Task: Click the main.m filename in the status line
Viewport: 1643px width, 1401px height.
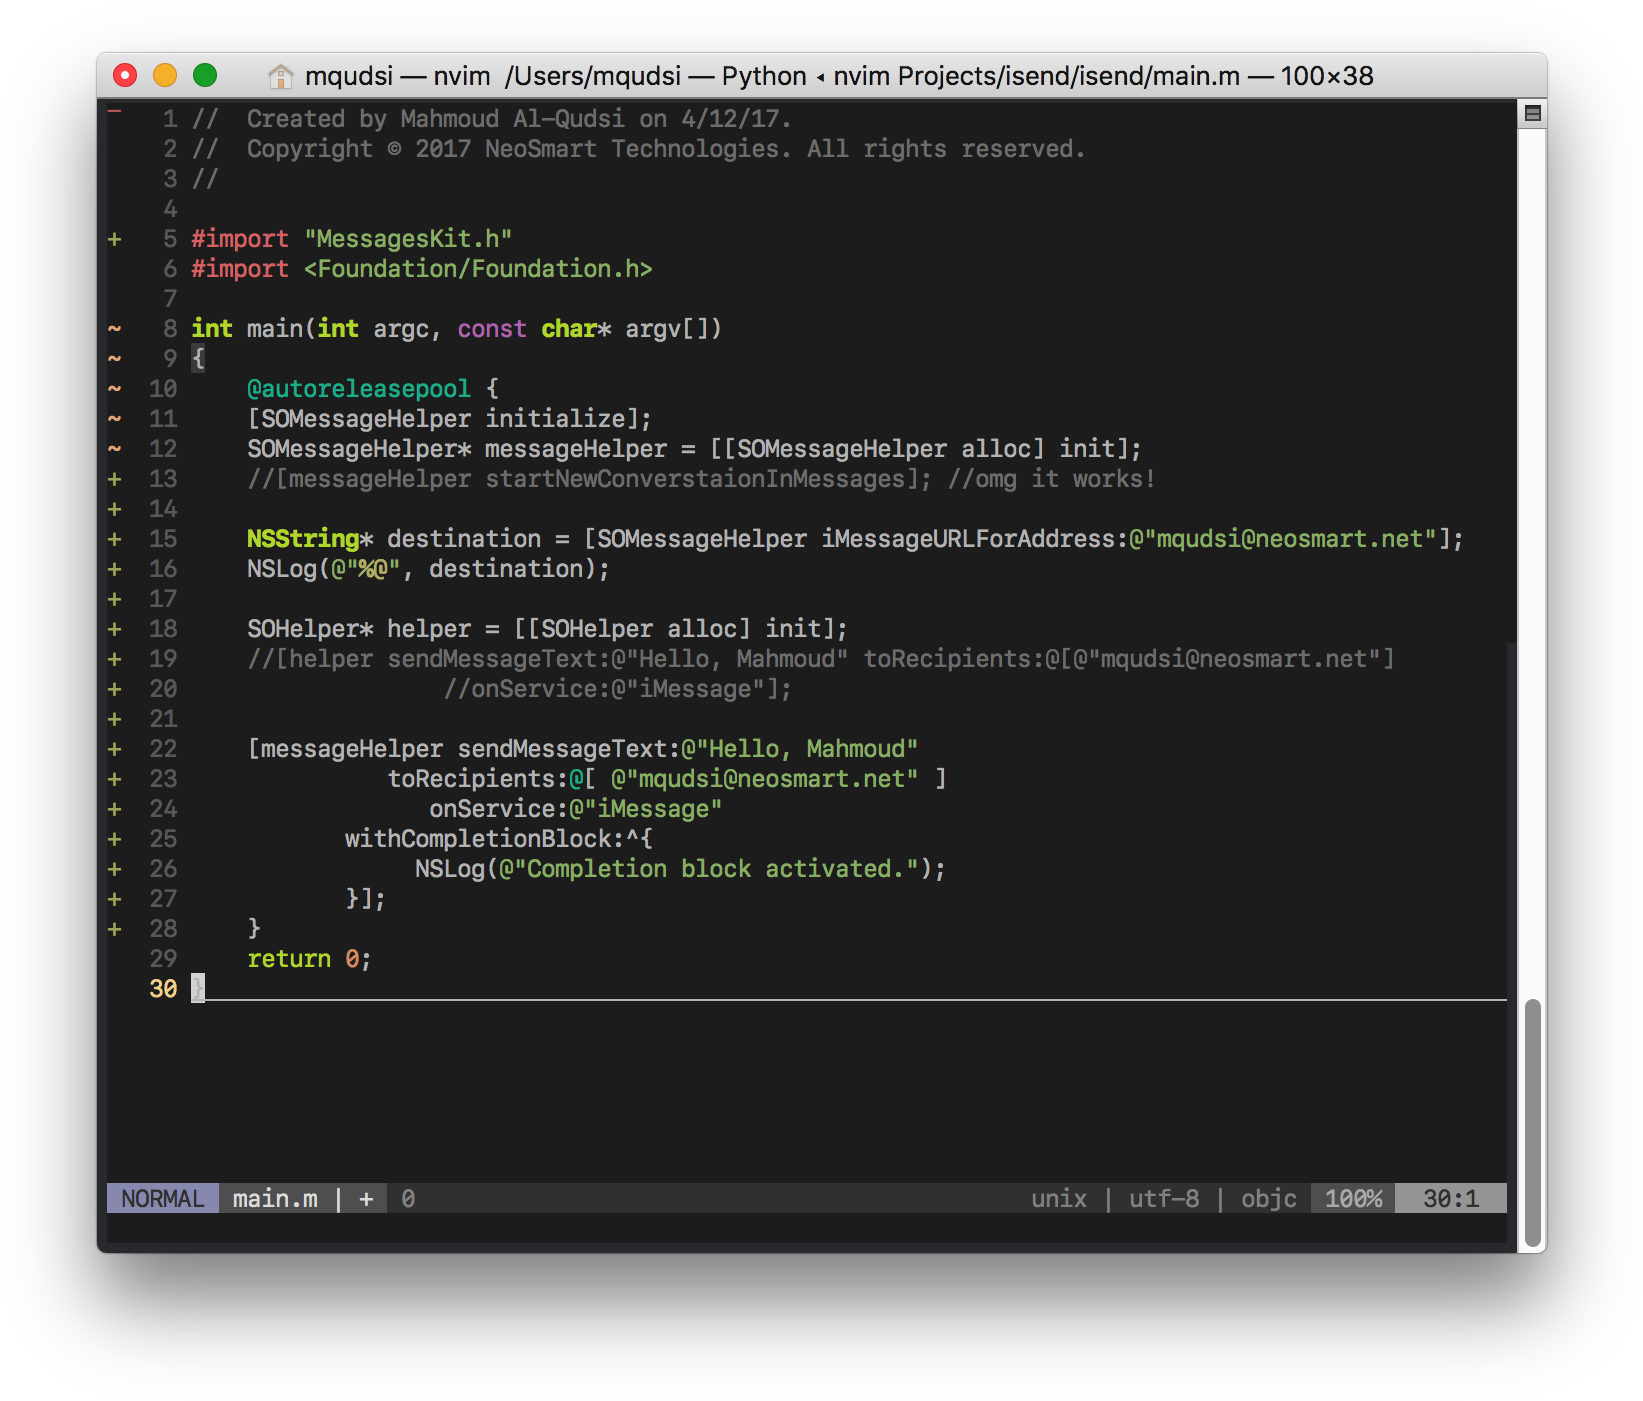Action: coord(275,1198)
